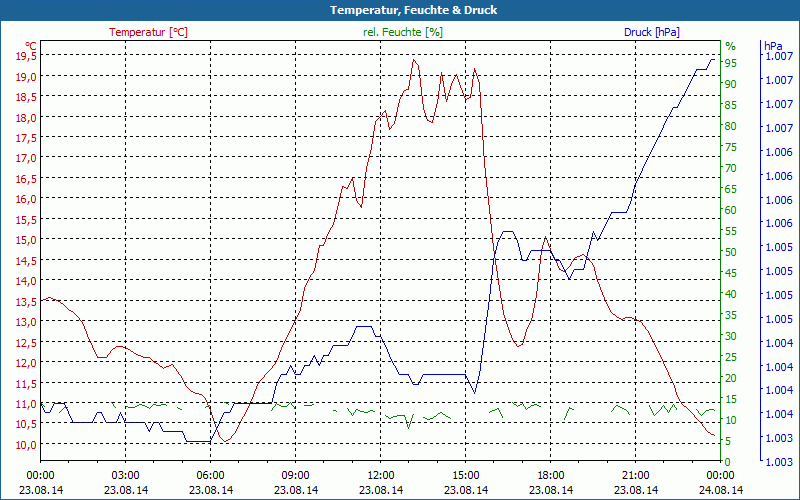Click the green '95' humidity axis value

pyautogui.click(x=731, y=63)
